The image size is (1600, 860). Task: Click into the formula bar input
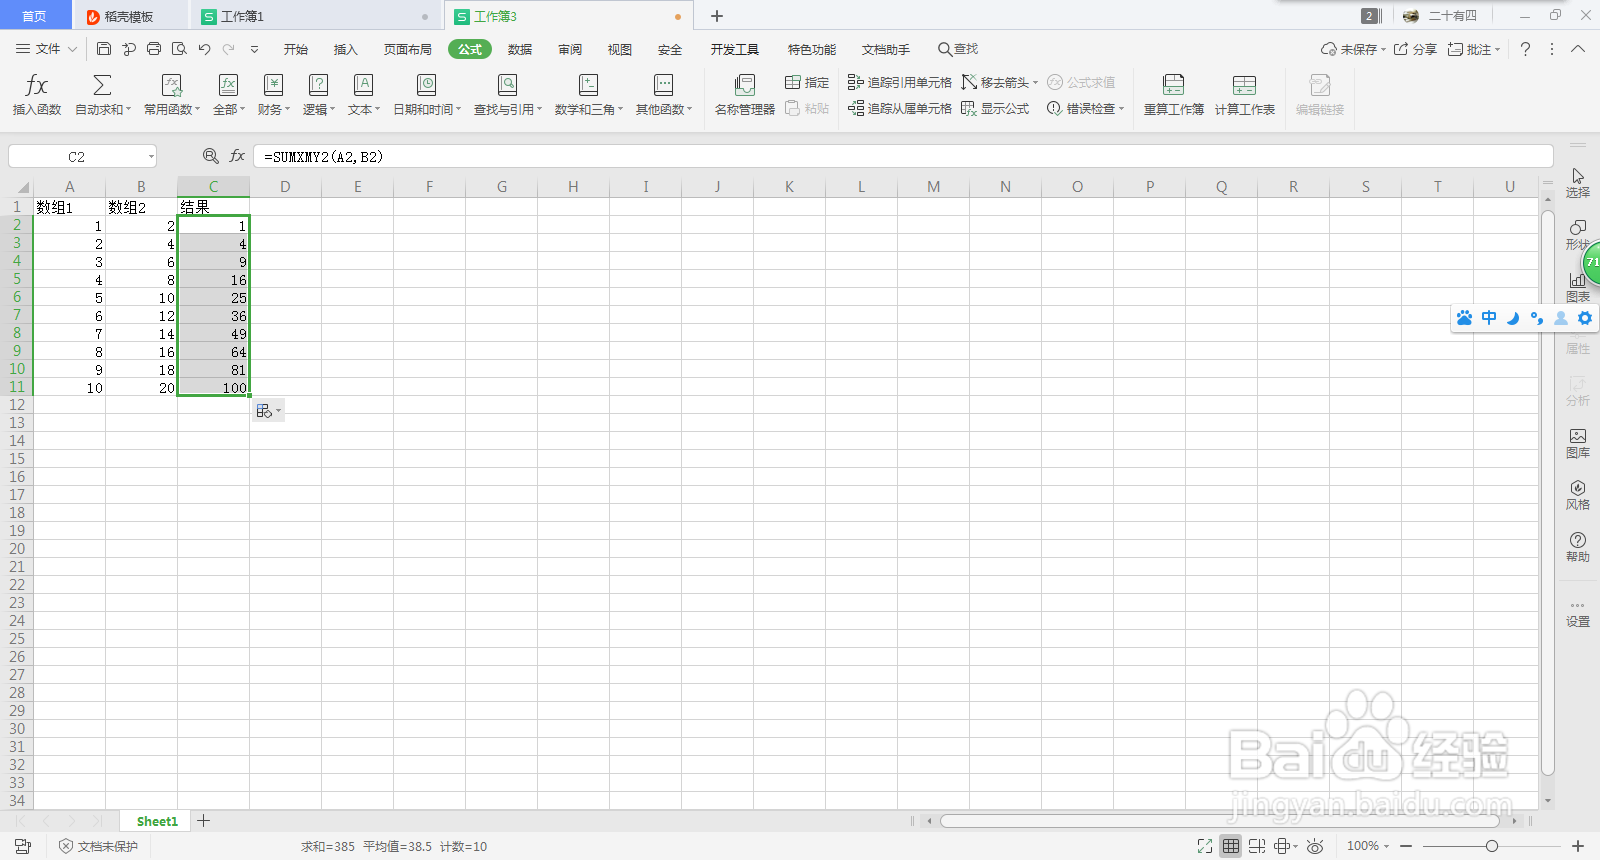903,156
